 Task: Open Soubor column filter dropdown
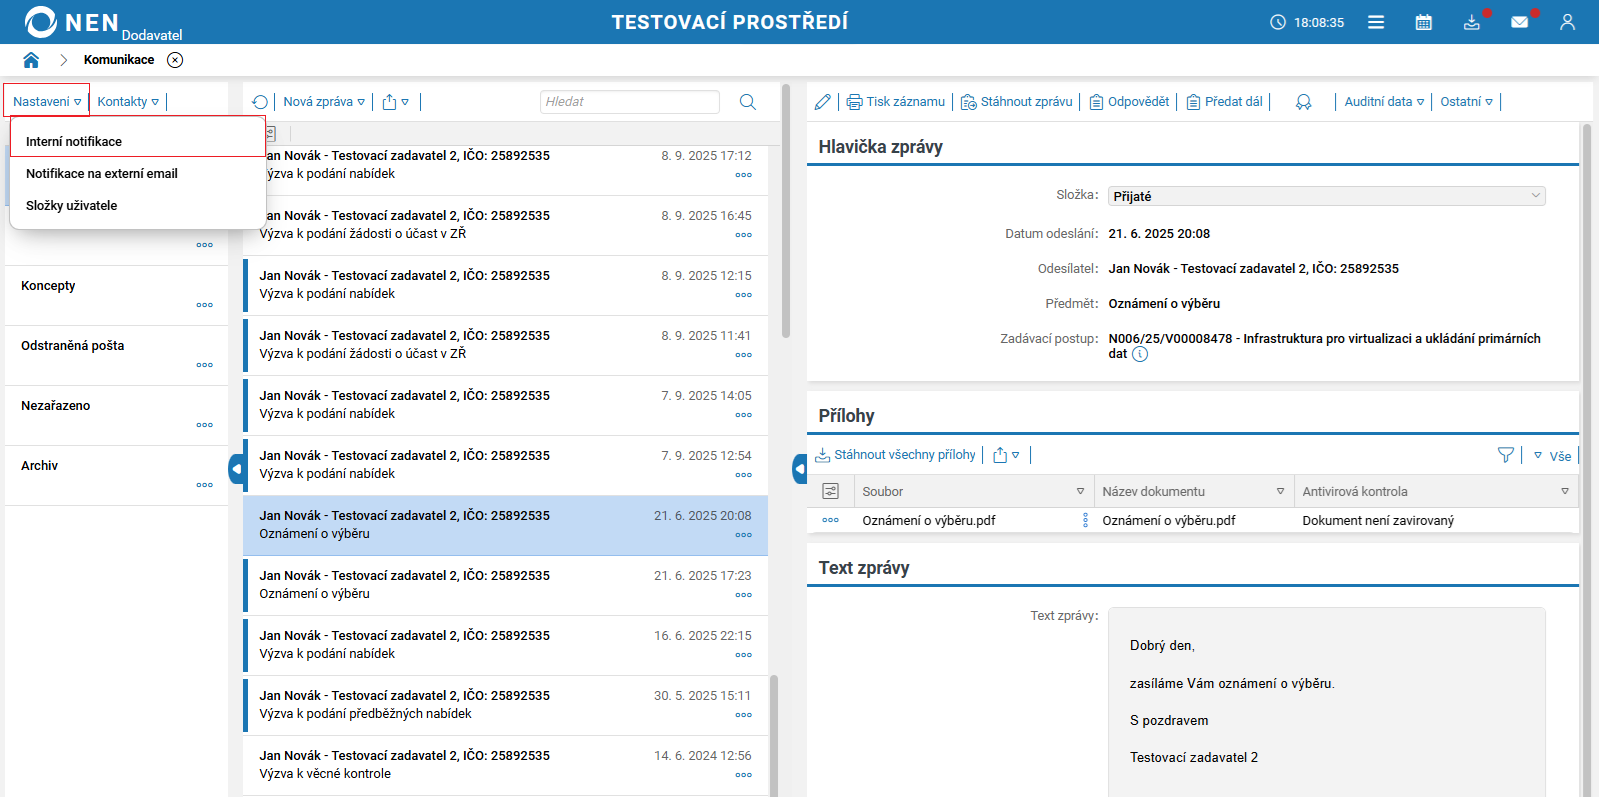(1080, 492)
